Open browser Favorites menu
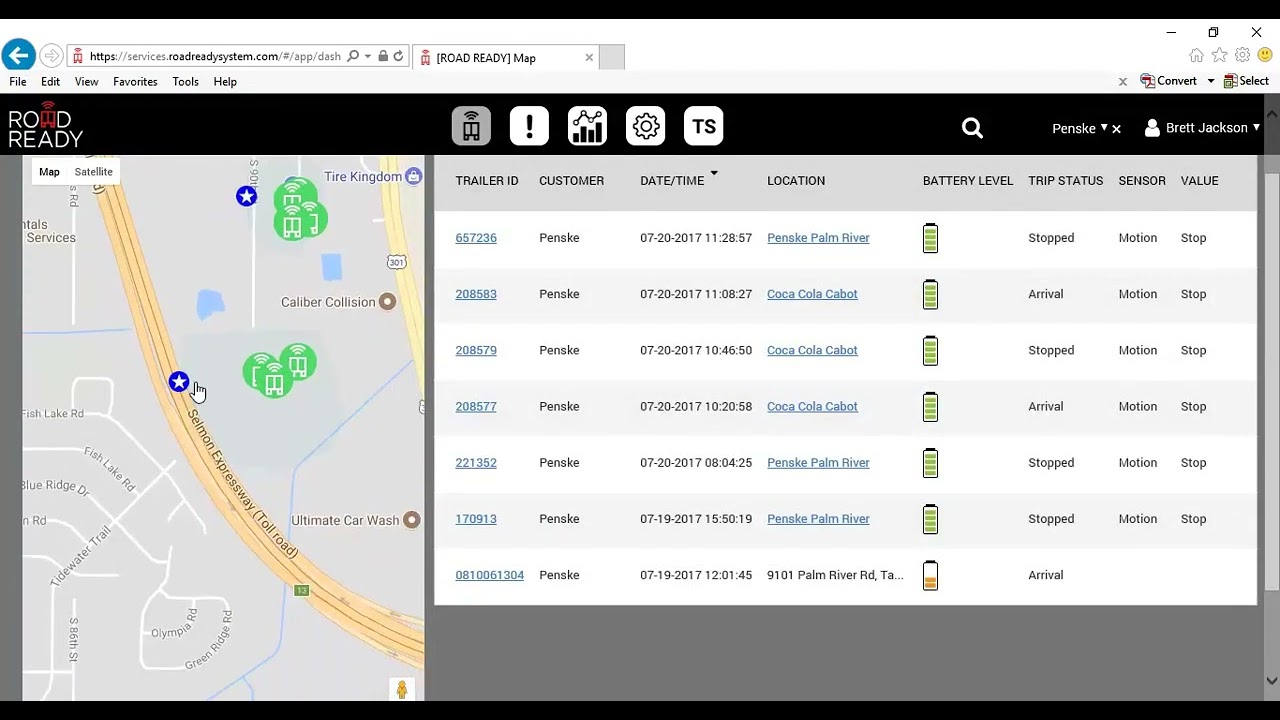 [x=135, y=82]
